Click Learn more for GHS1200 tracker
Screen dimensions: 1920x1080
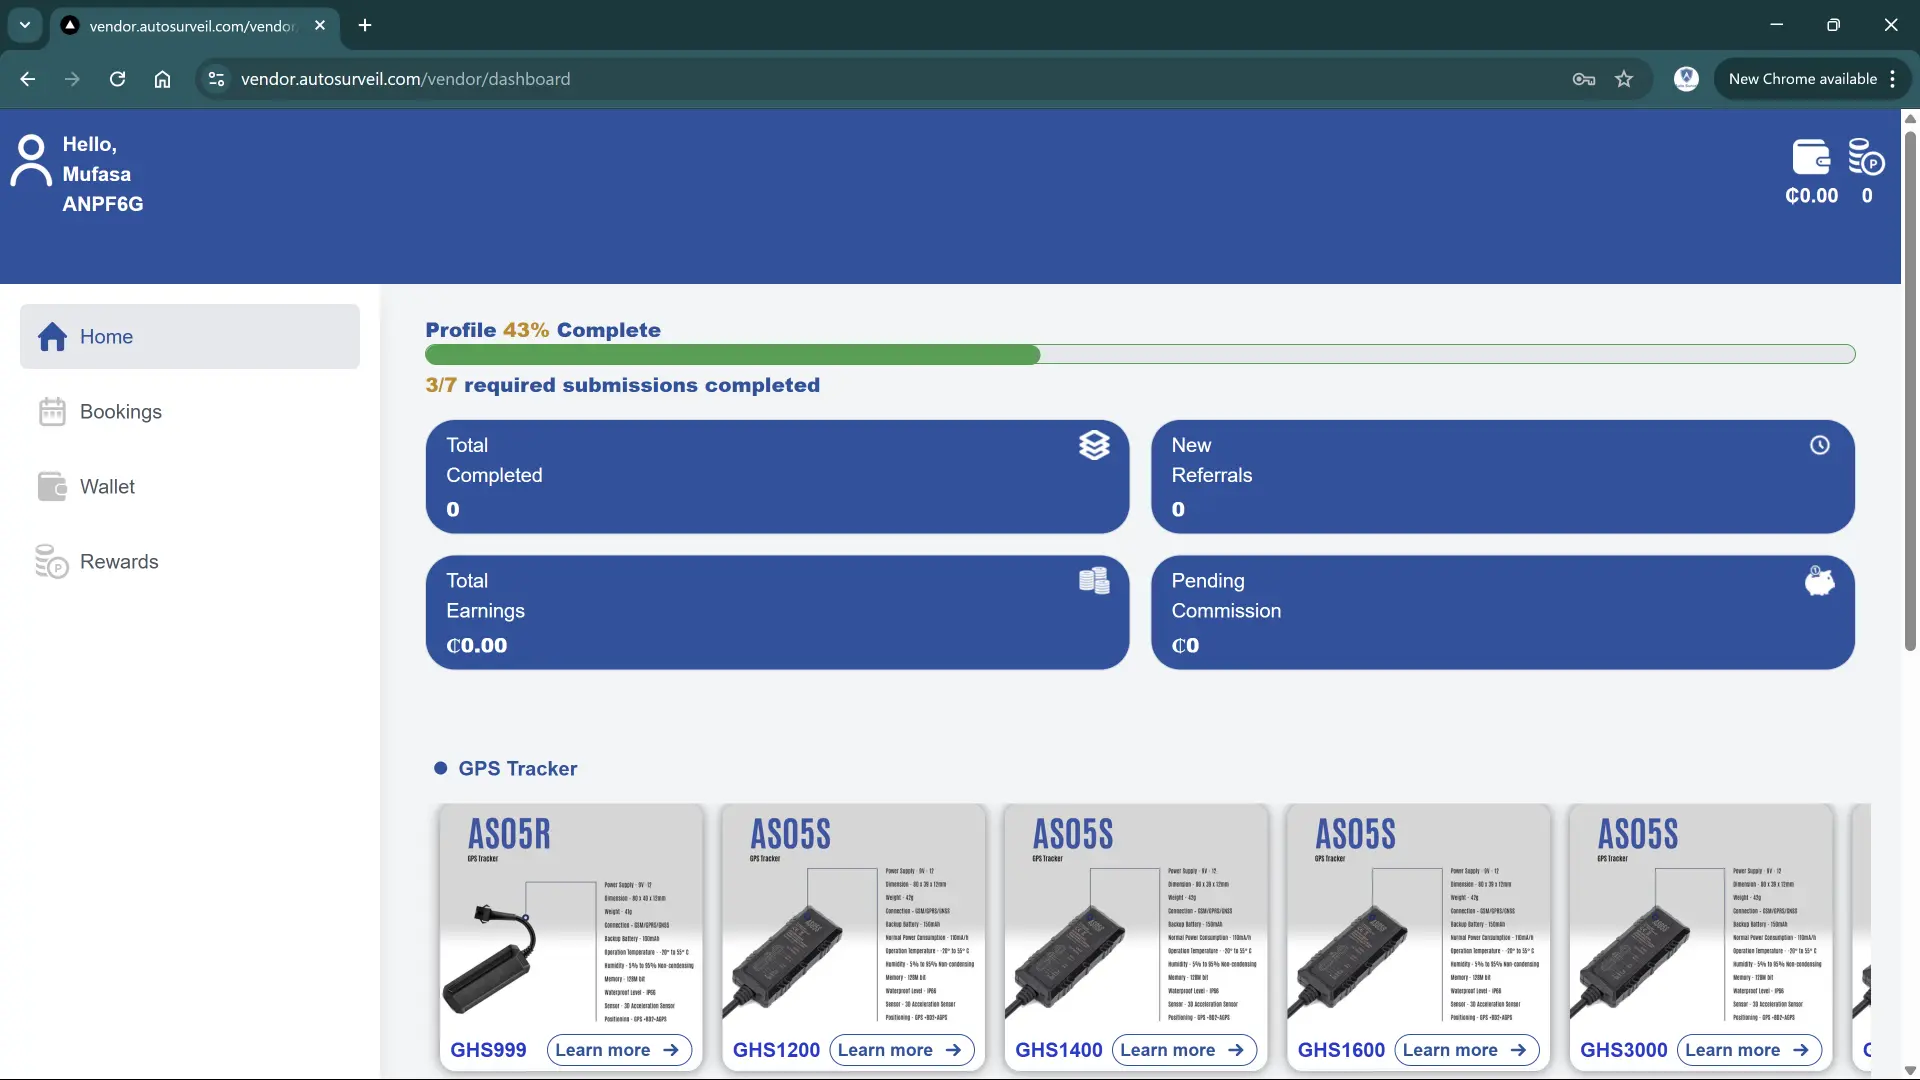pyautogui.click(x=902, y=1050)
